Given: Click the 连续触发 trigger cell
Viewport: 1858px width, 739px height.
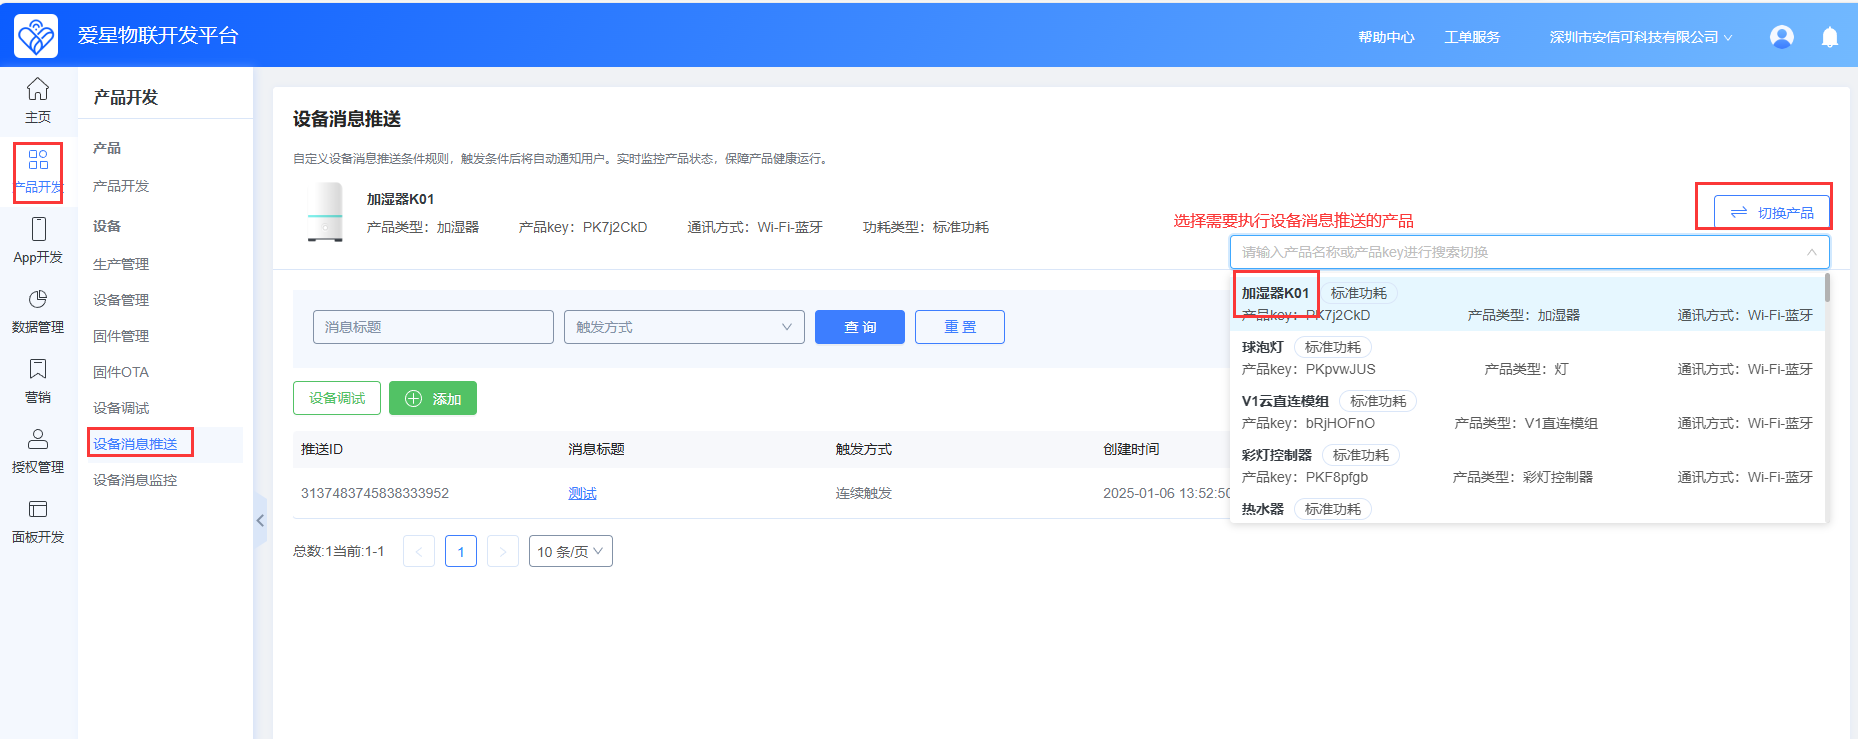Looking at the screenshot, I should (864, 493).
